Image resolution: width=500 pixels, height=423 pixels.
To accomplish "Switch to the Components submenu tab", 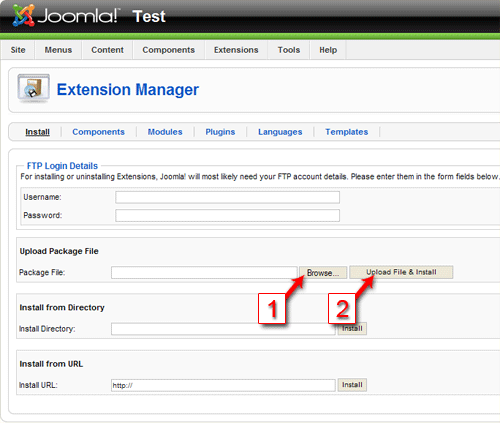I will 98,132.
